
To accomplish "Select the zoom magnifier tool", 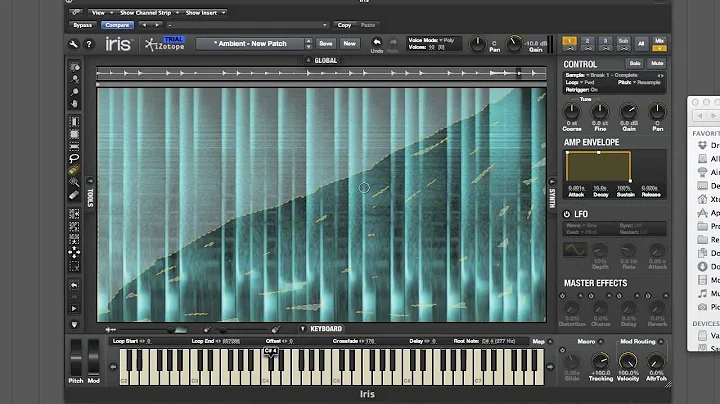I will pos(74,92).
